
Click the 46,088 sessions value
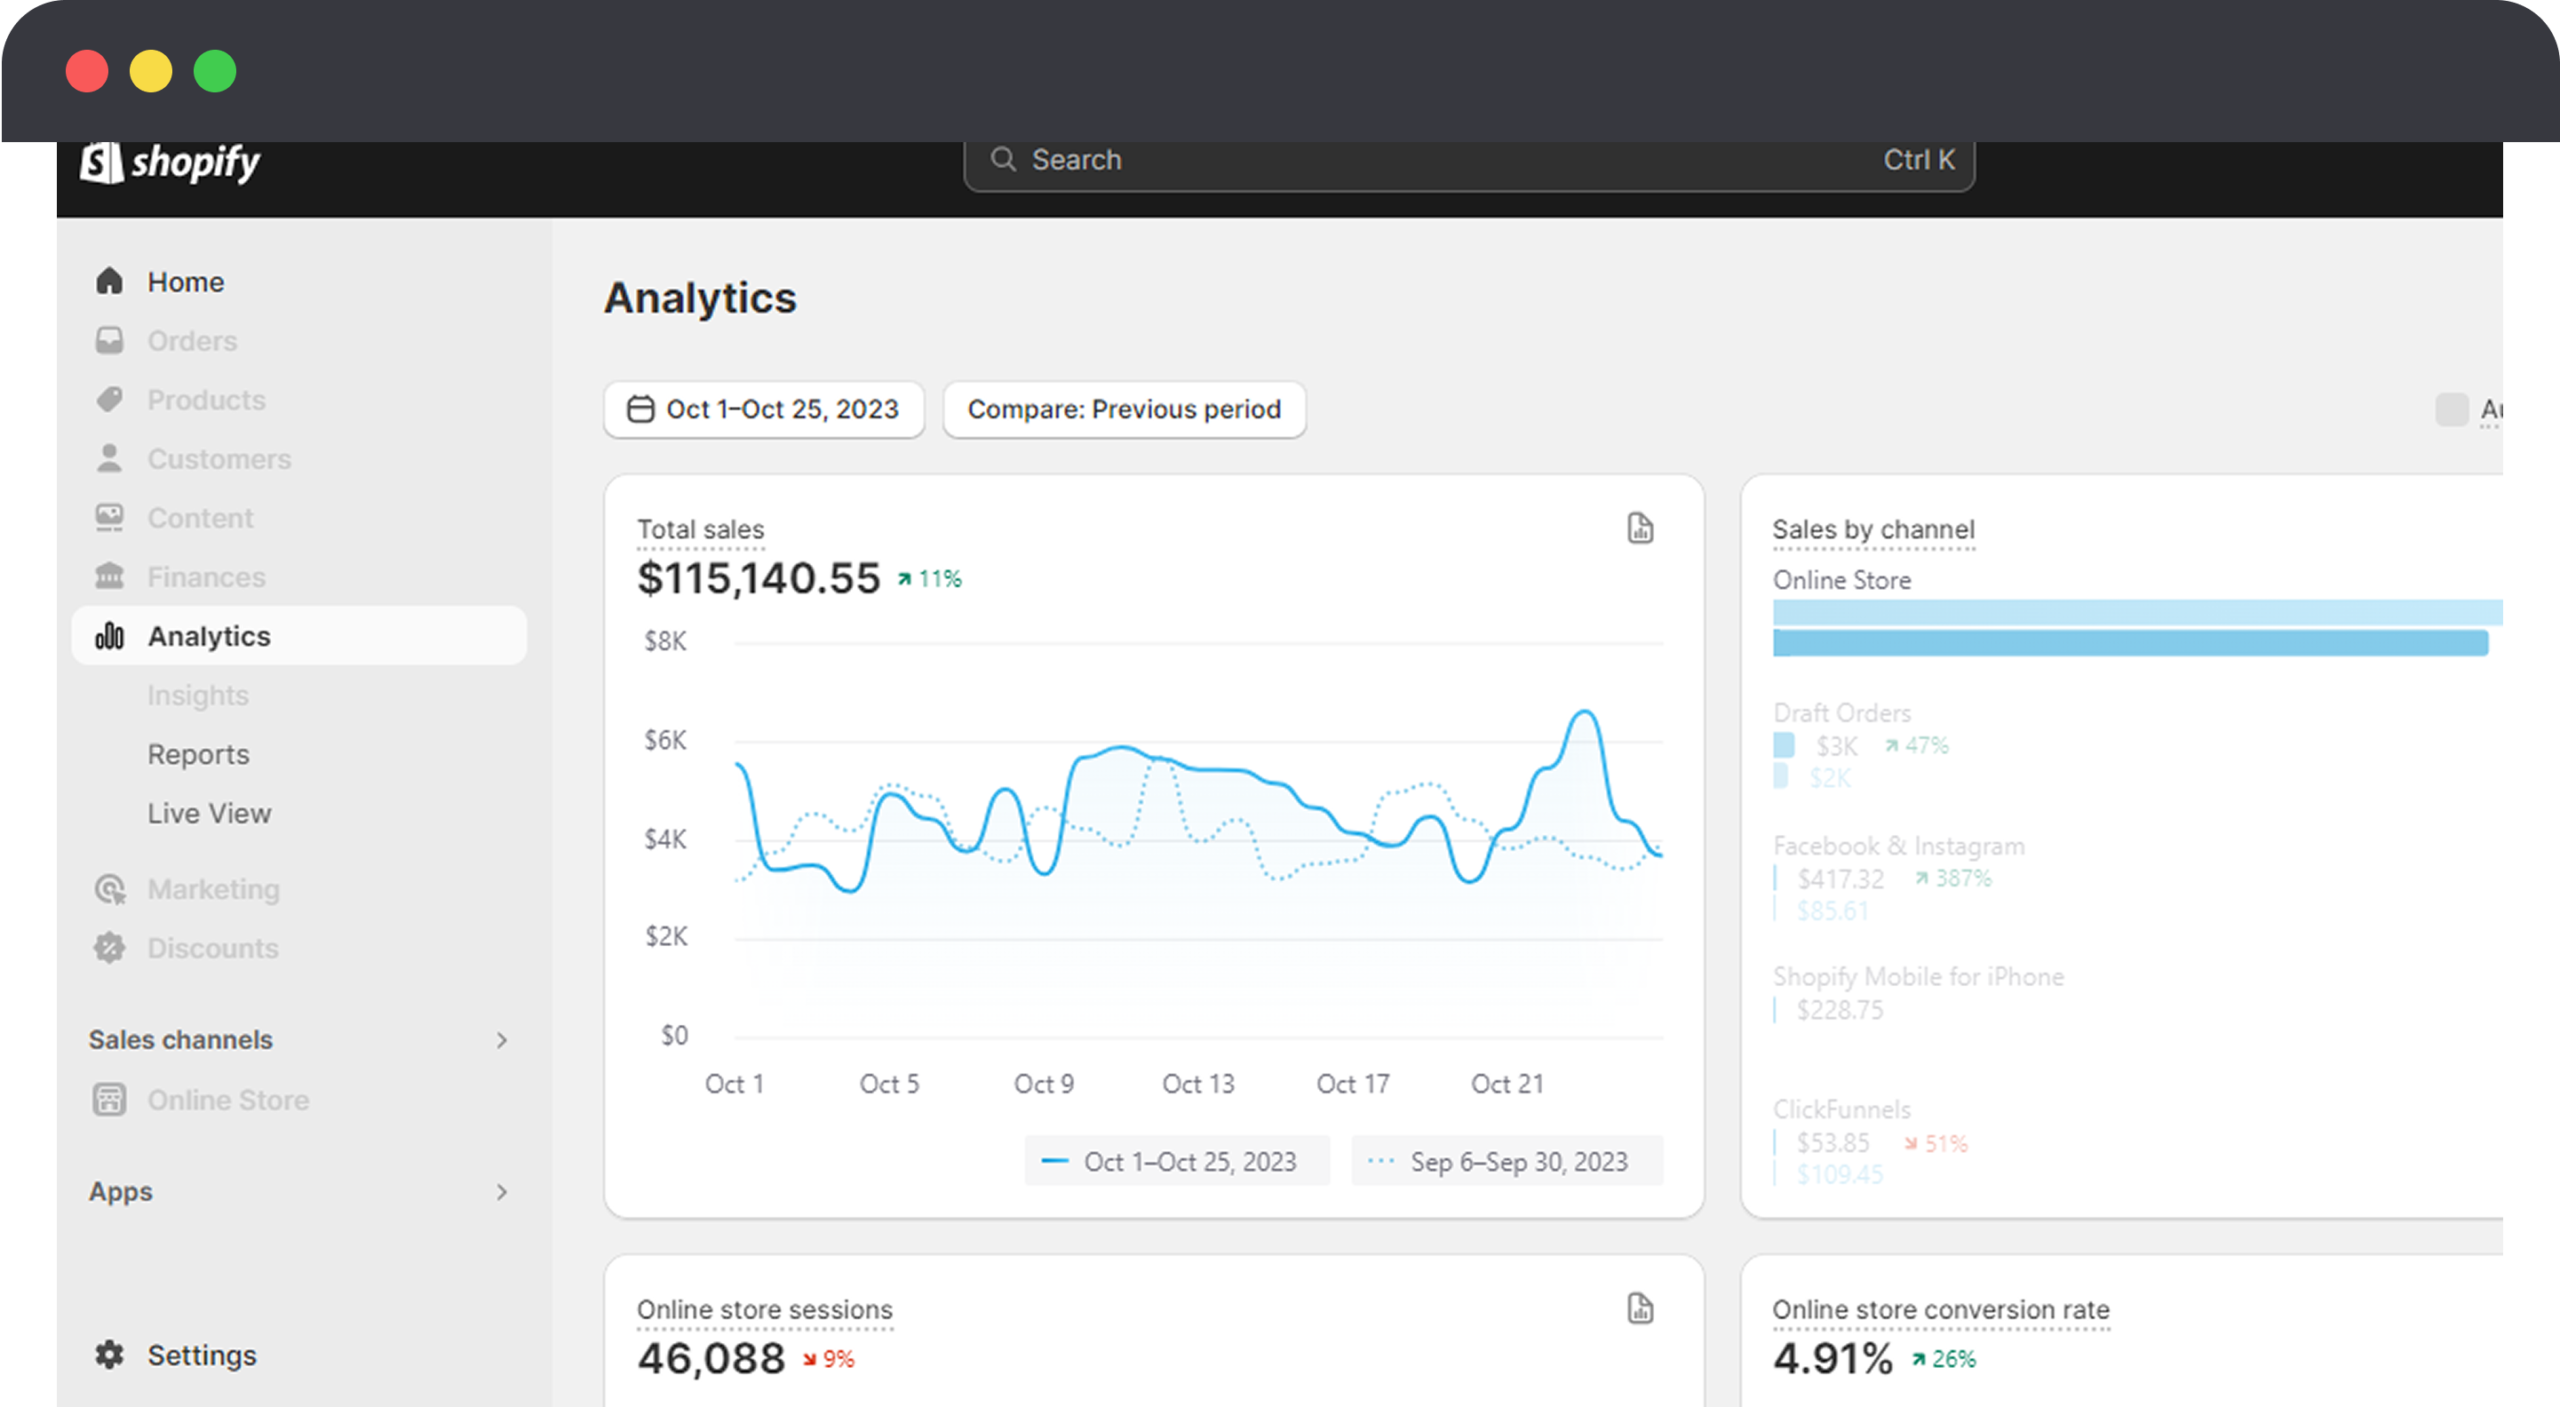pos(711,1358)
